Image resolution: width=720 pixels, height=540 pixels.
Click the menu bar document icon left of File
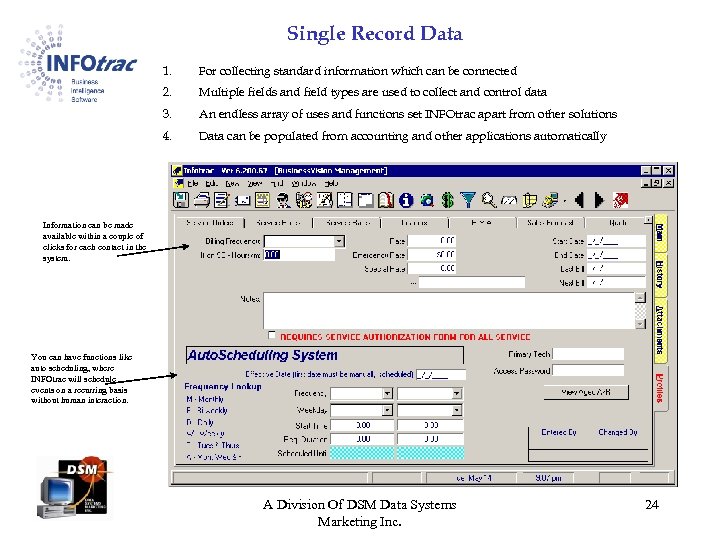pyautogui.click(x=179, y=183)
